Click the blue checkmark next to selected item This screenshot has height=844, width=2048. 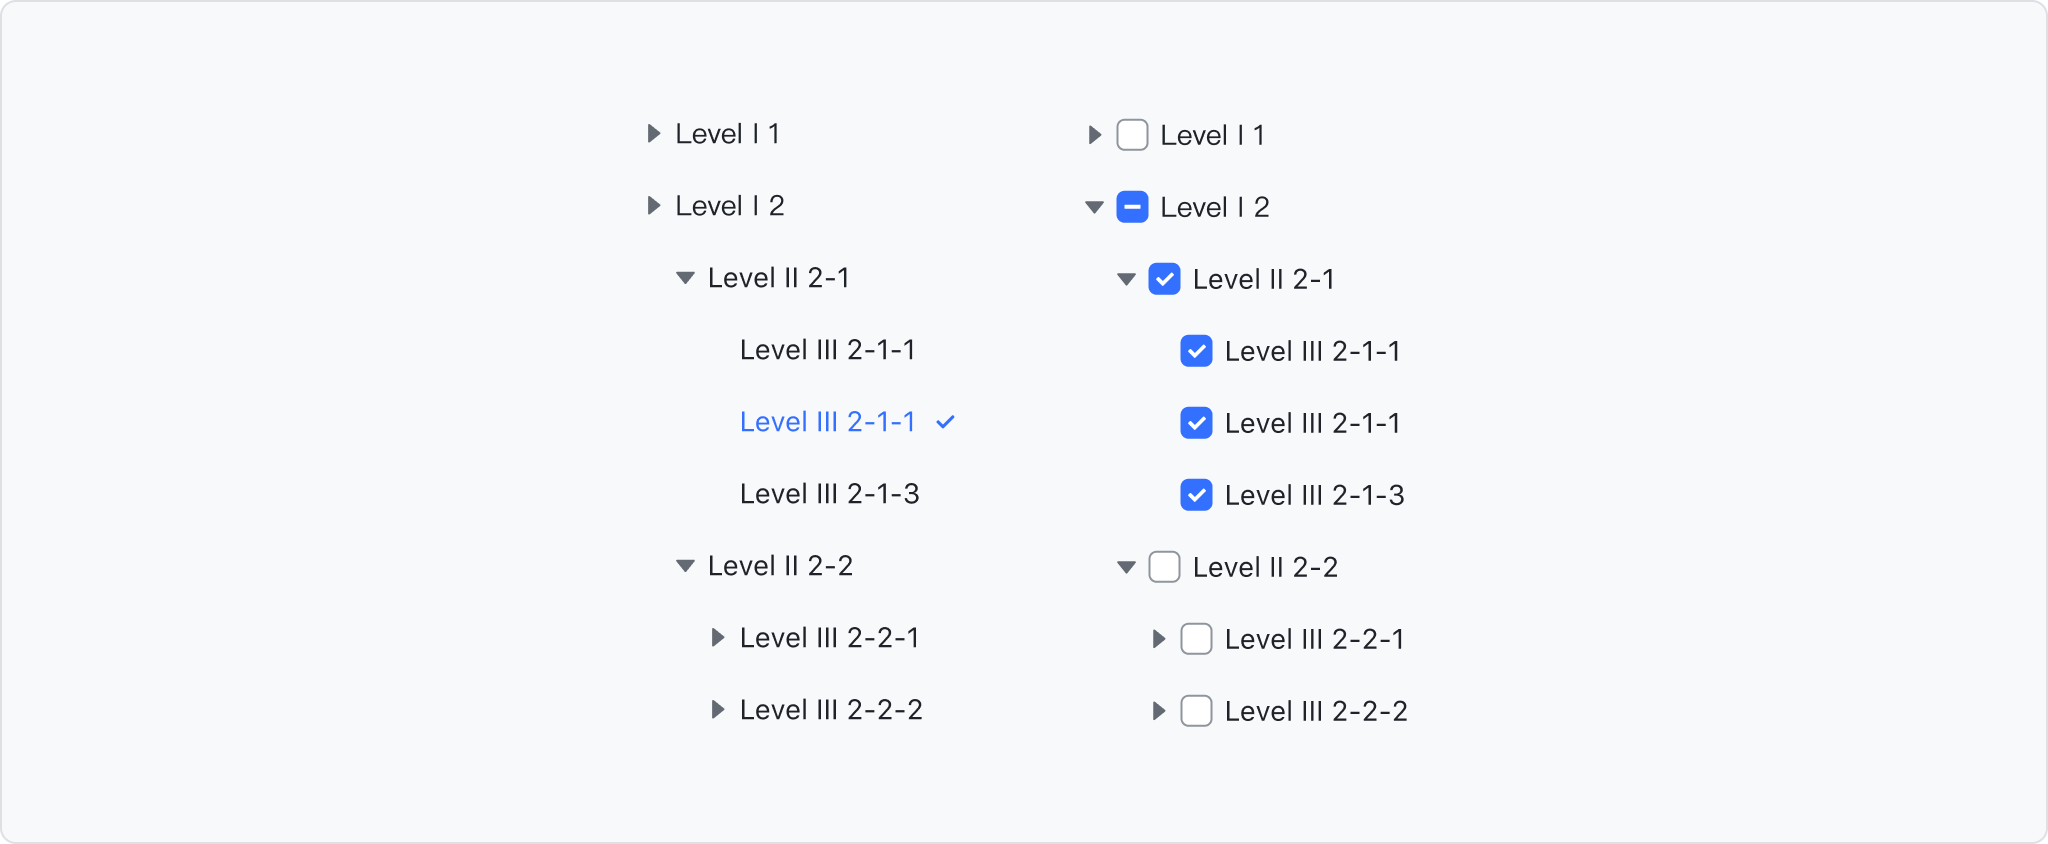click(x=945, y=422)
